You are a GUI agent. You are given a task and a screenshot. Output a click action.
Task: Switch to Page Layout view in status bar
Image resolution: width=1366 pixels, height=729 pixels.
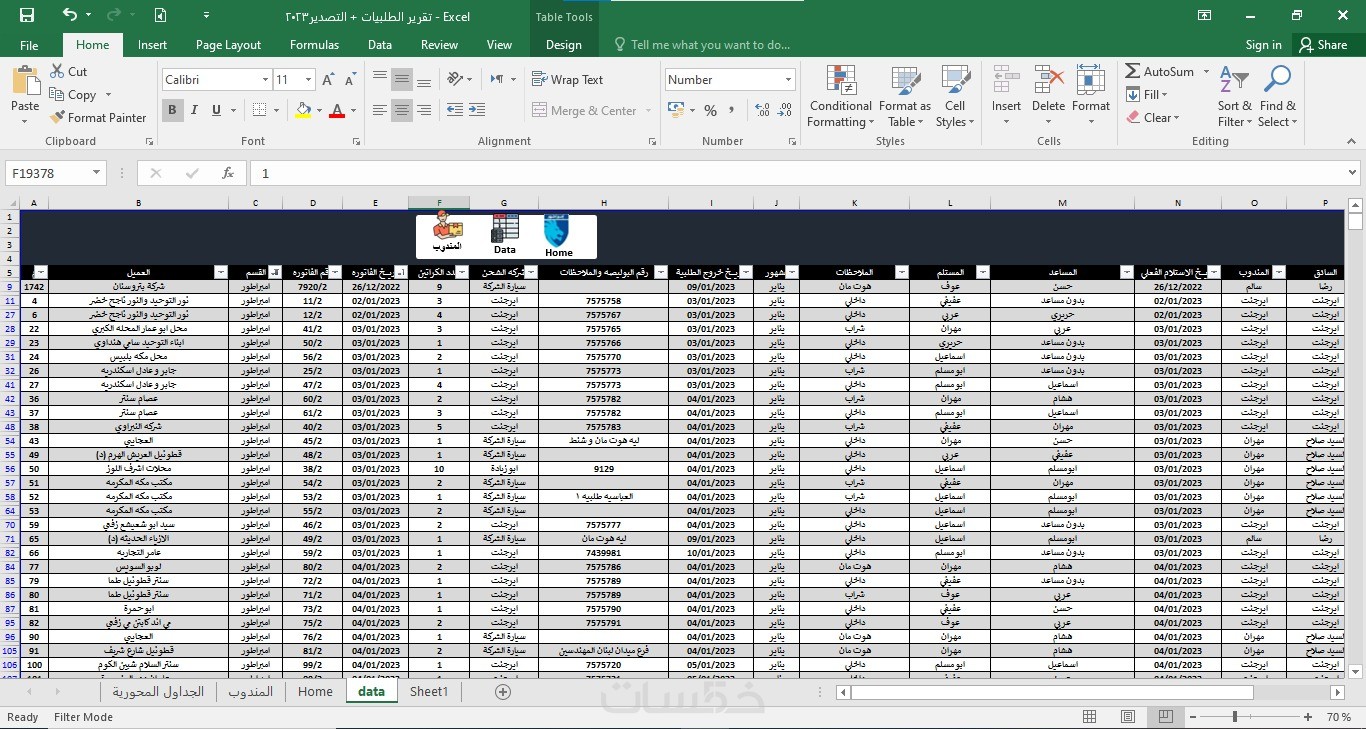coord(1127,717)
